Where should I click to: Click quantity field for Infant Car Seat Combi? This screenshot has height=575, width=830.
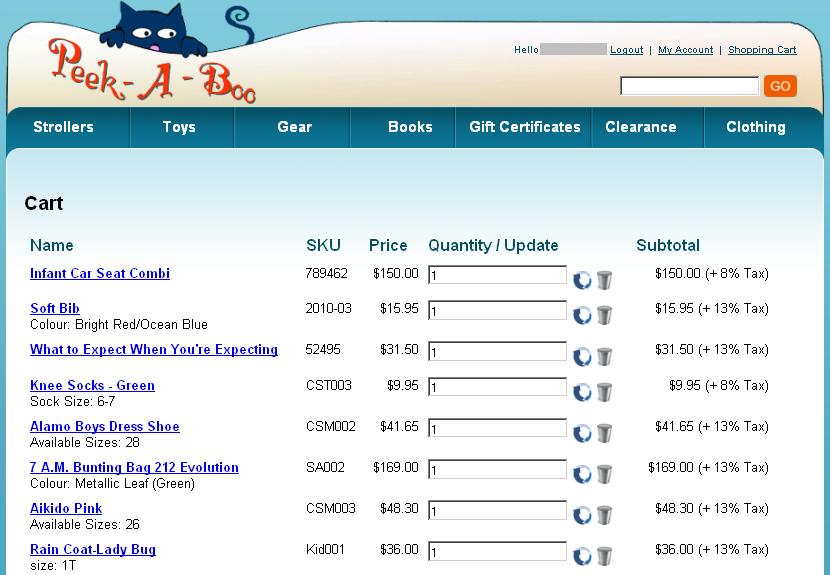click(498, 275)
